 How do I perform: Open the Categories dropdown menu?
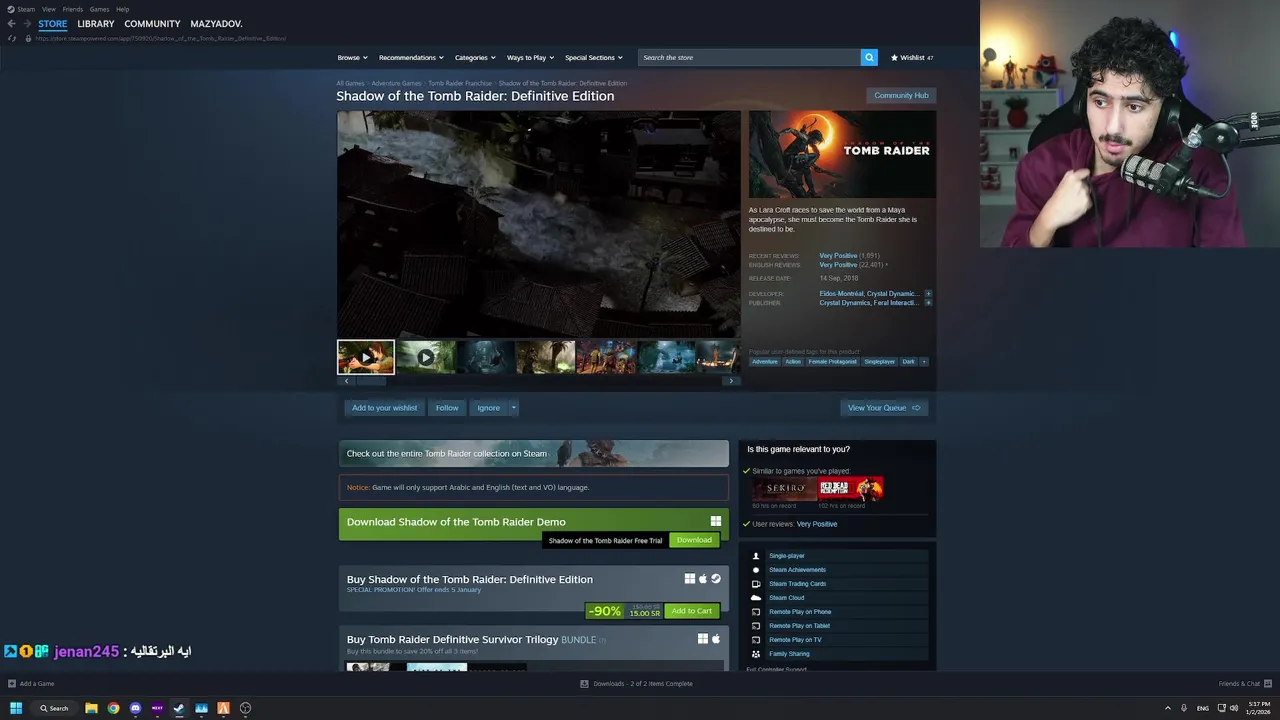pos(475,57)
